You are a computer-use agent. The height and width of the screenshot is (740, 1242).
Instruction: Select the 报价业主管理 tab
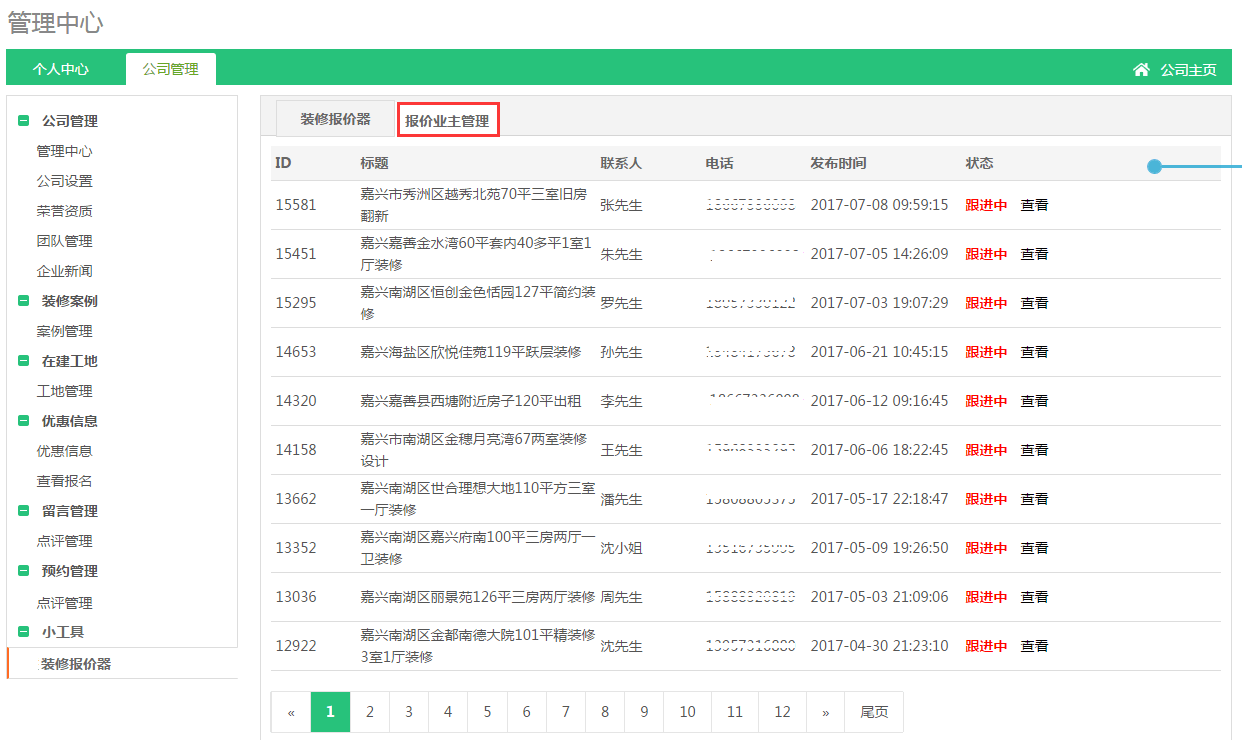[x=447, y=121]
